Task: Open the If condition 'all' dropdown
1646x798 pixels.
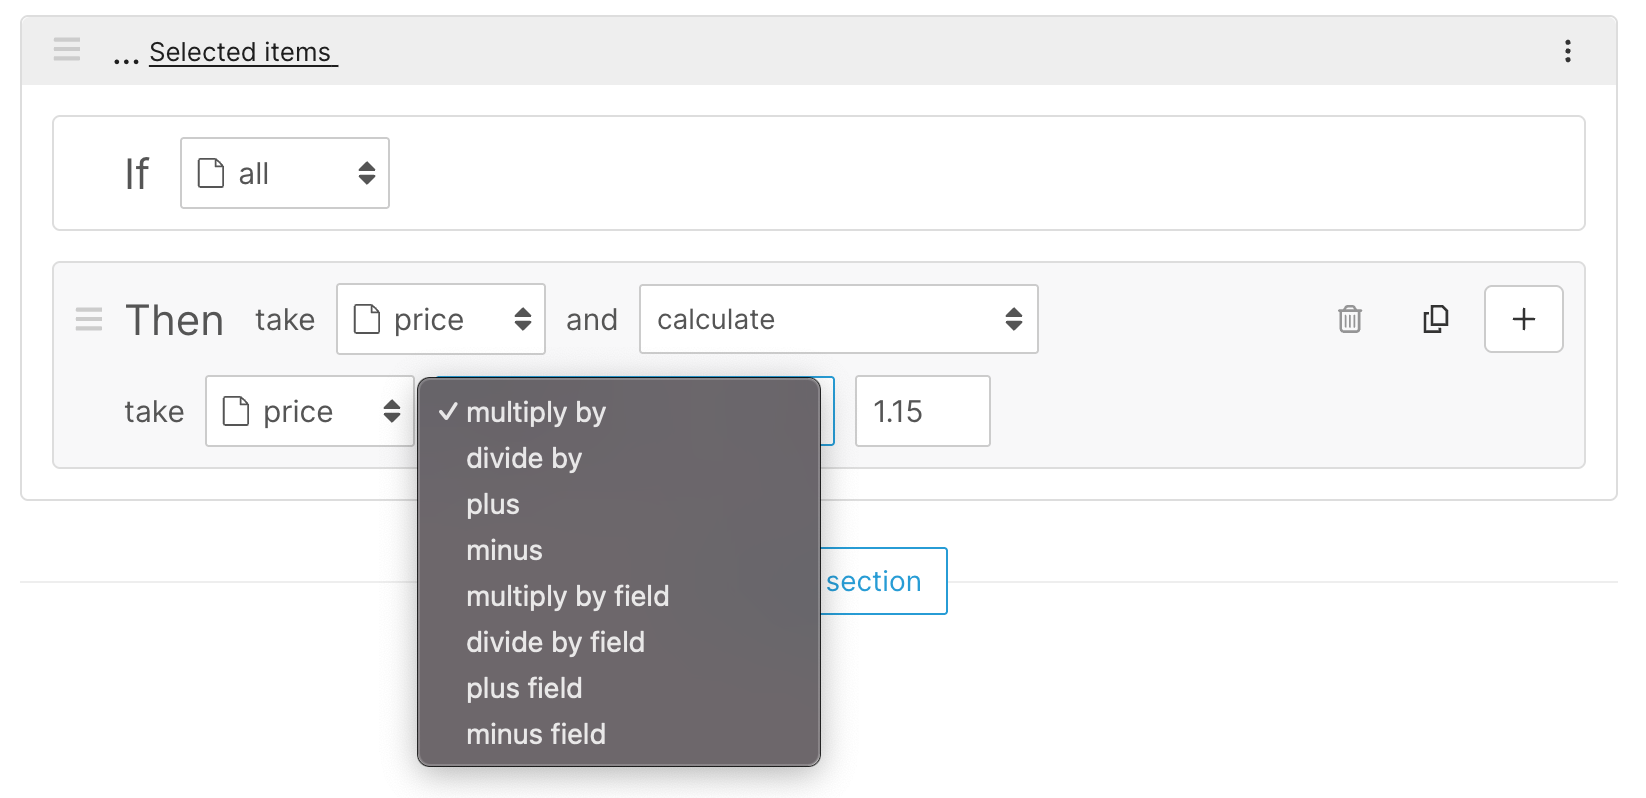Action: coord(285,173)
